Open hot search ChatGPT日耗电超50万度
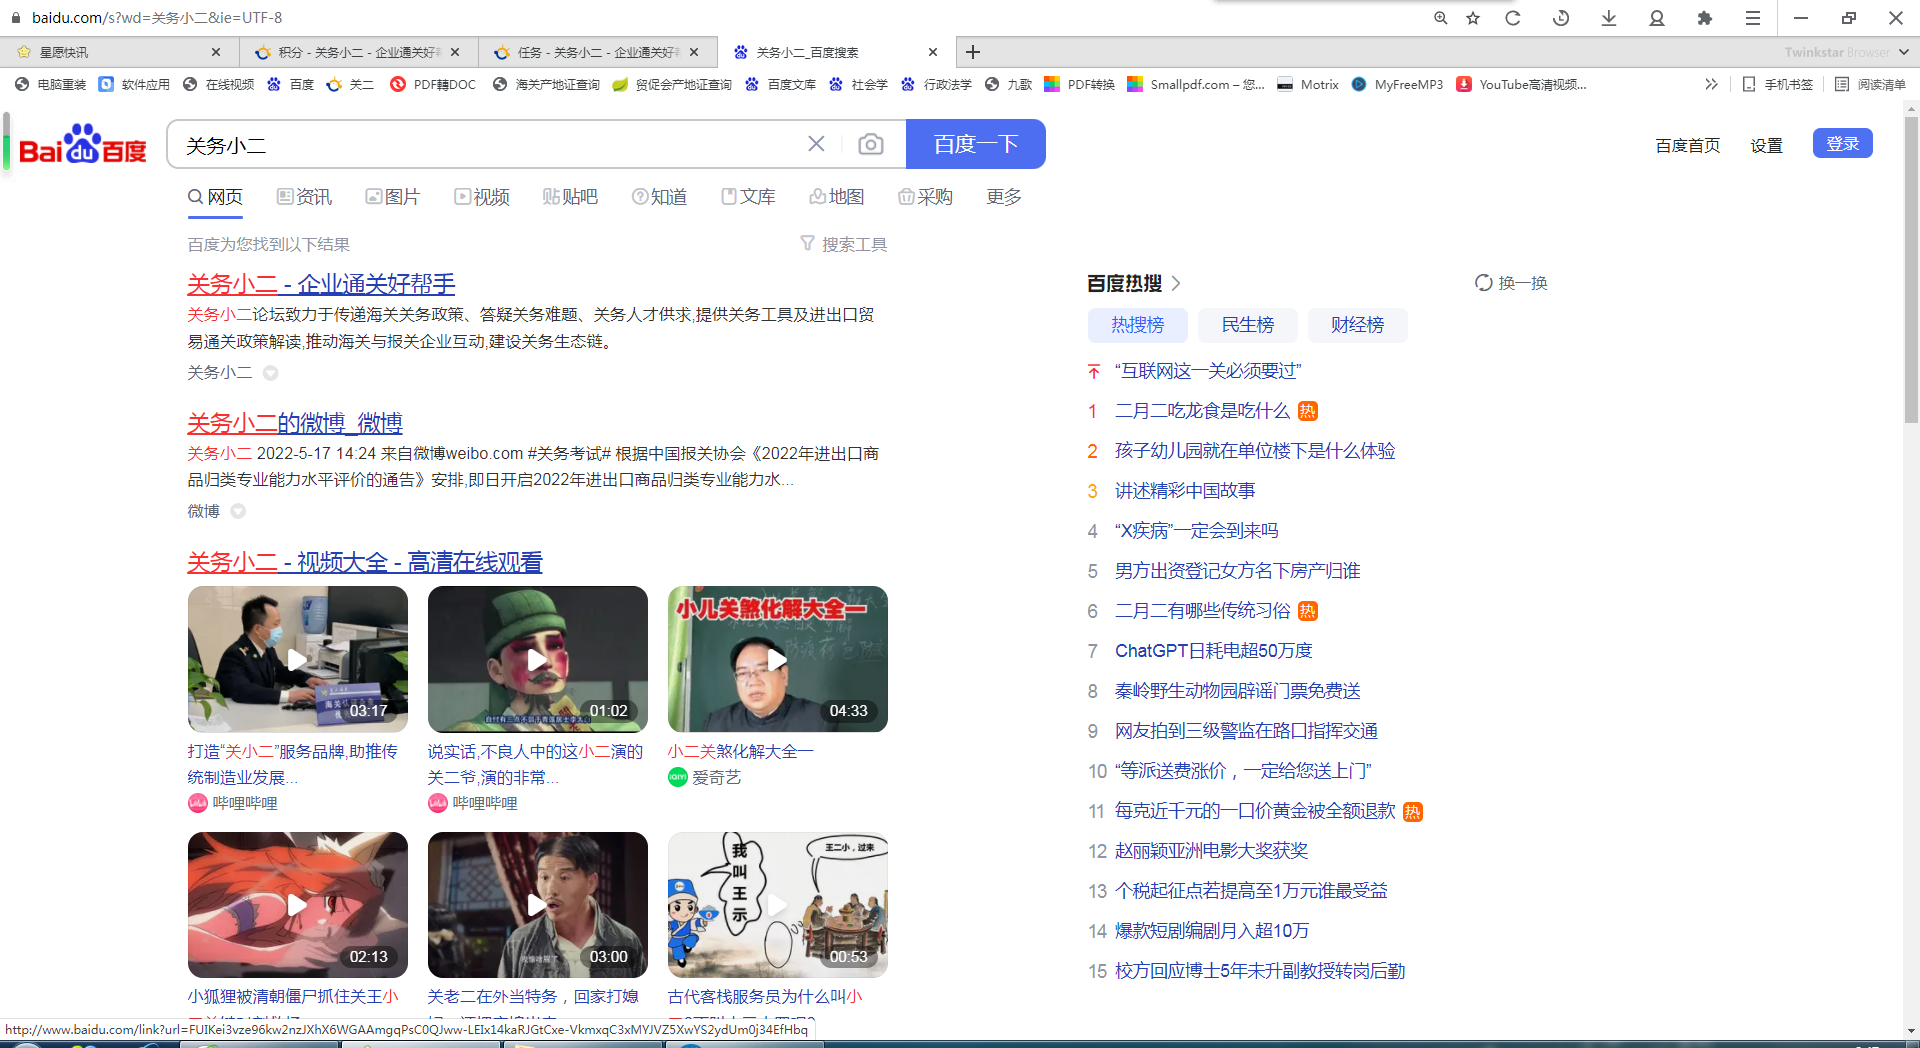Viewport: 1920px width, 1048px height. [x=1213, y=651]
